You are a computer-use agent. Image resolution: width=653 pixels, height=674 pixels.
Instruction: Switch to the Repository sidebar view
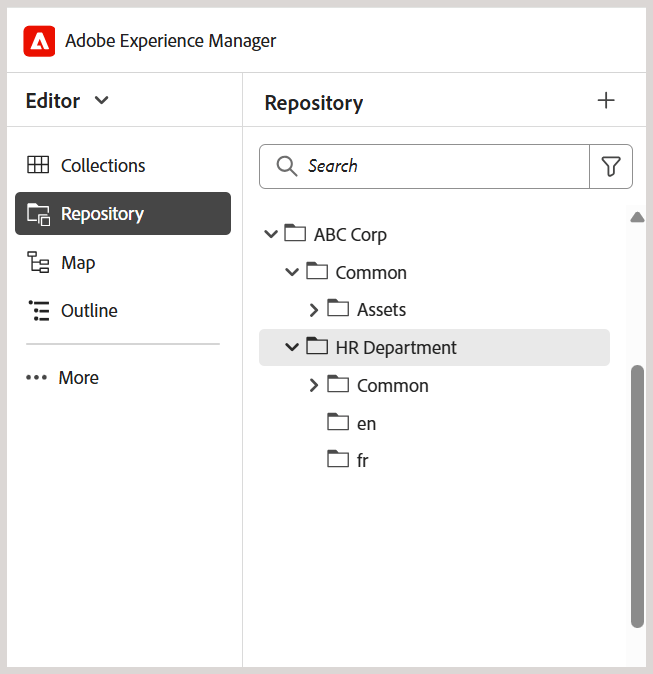click(x=122, y=214)
